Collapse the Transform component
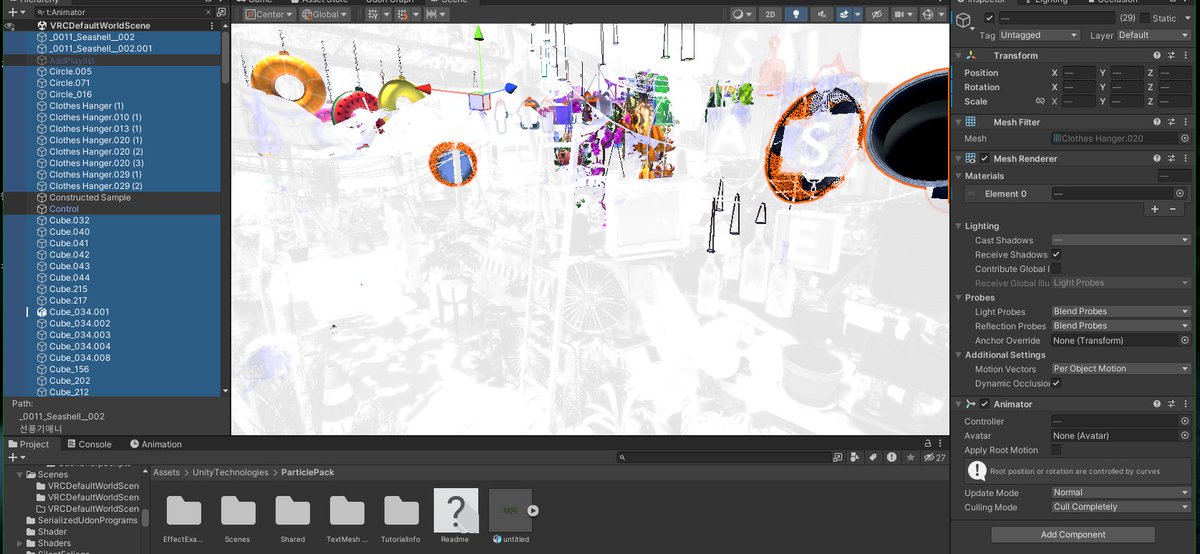This screenshot has width=1200, height=554. click(x=959, y=56)
